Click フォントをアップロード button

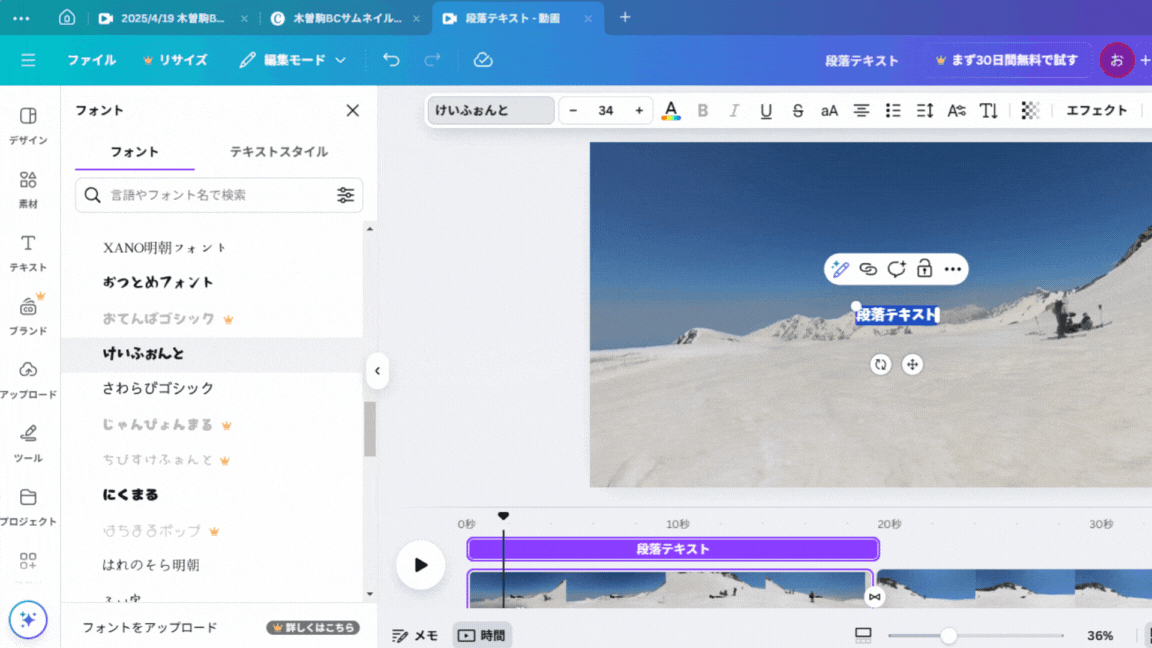tap(150, 628)
